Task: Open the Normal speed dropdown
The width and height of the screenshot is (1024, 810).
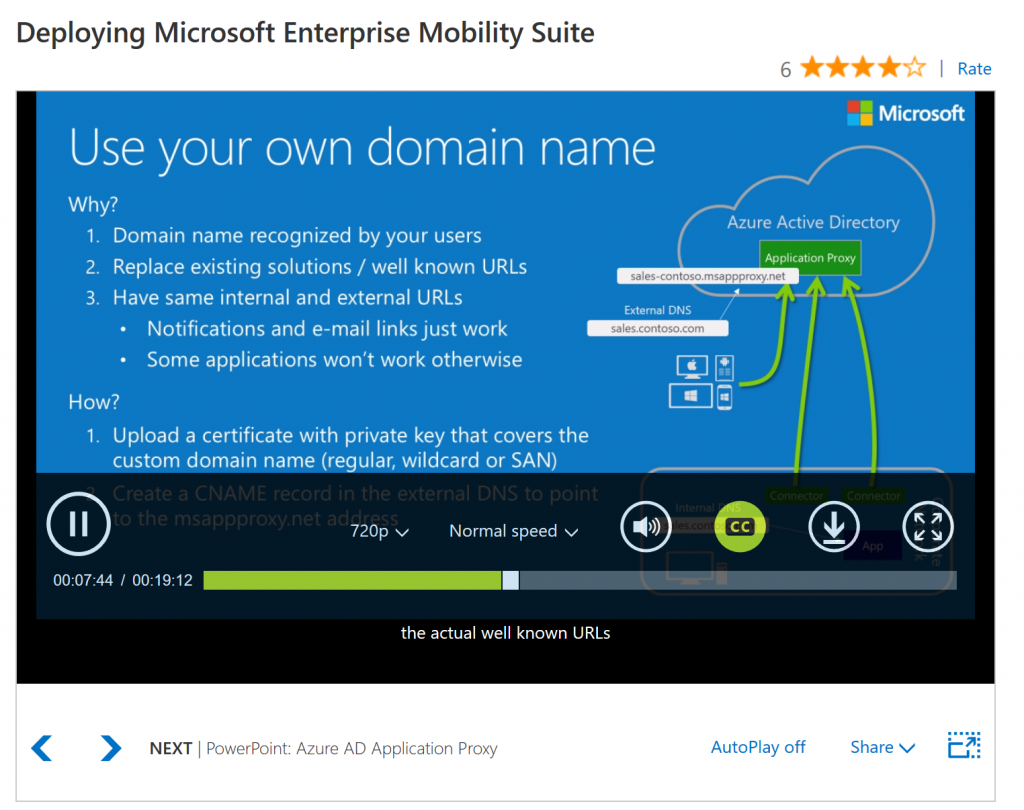Action: (x=513, y=531)
